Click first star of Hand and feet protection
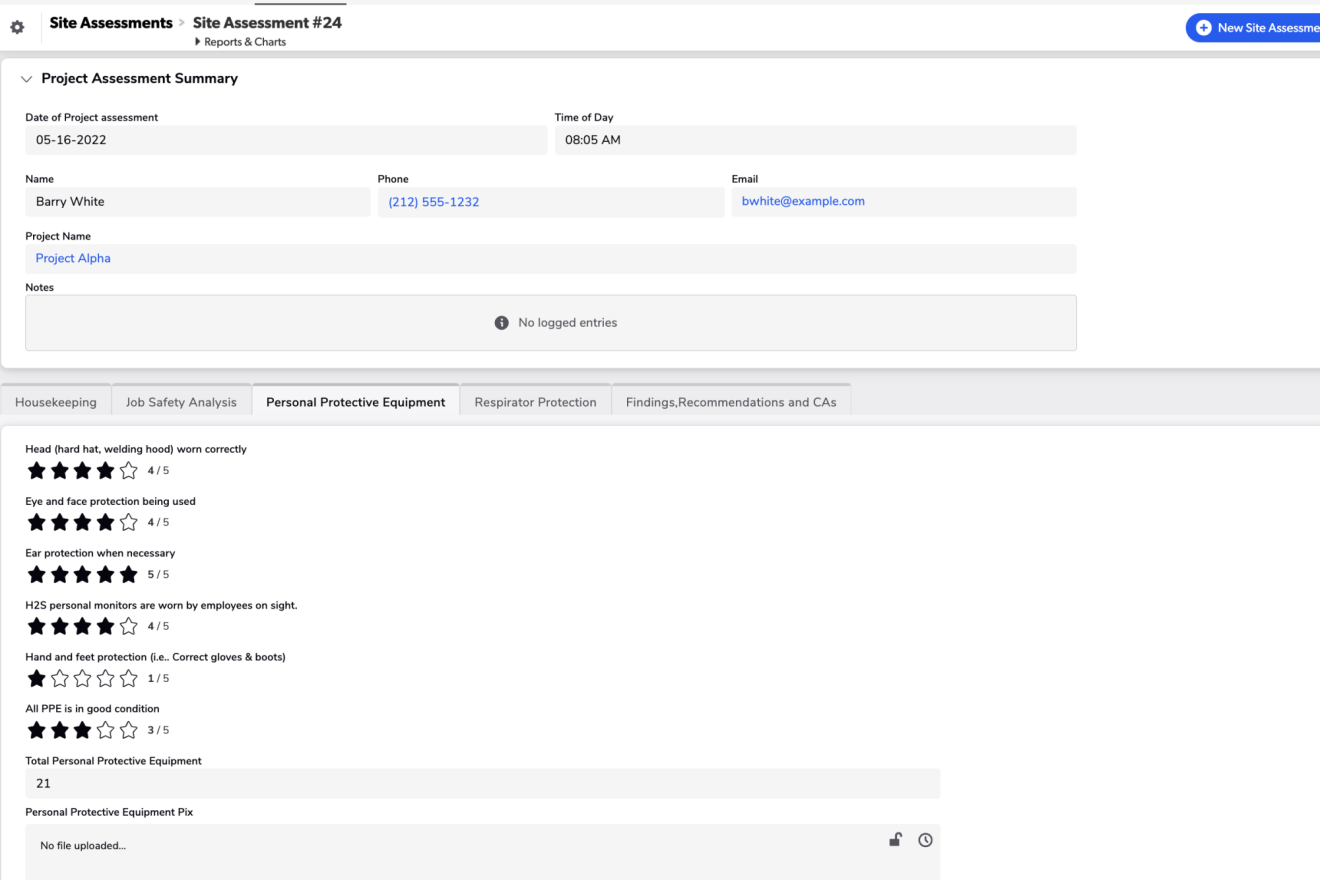 [x=36, y=678]
